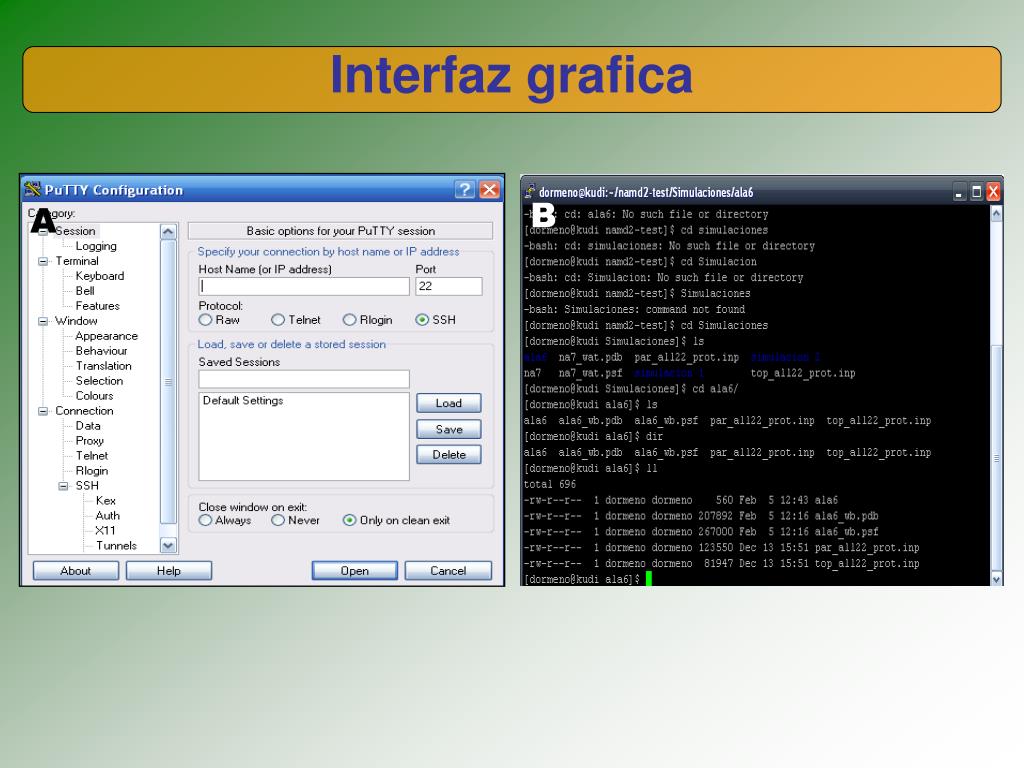Open the Kex settings under SSH
1024x768 pixels.
click(106, 501)
